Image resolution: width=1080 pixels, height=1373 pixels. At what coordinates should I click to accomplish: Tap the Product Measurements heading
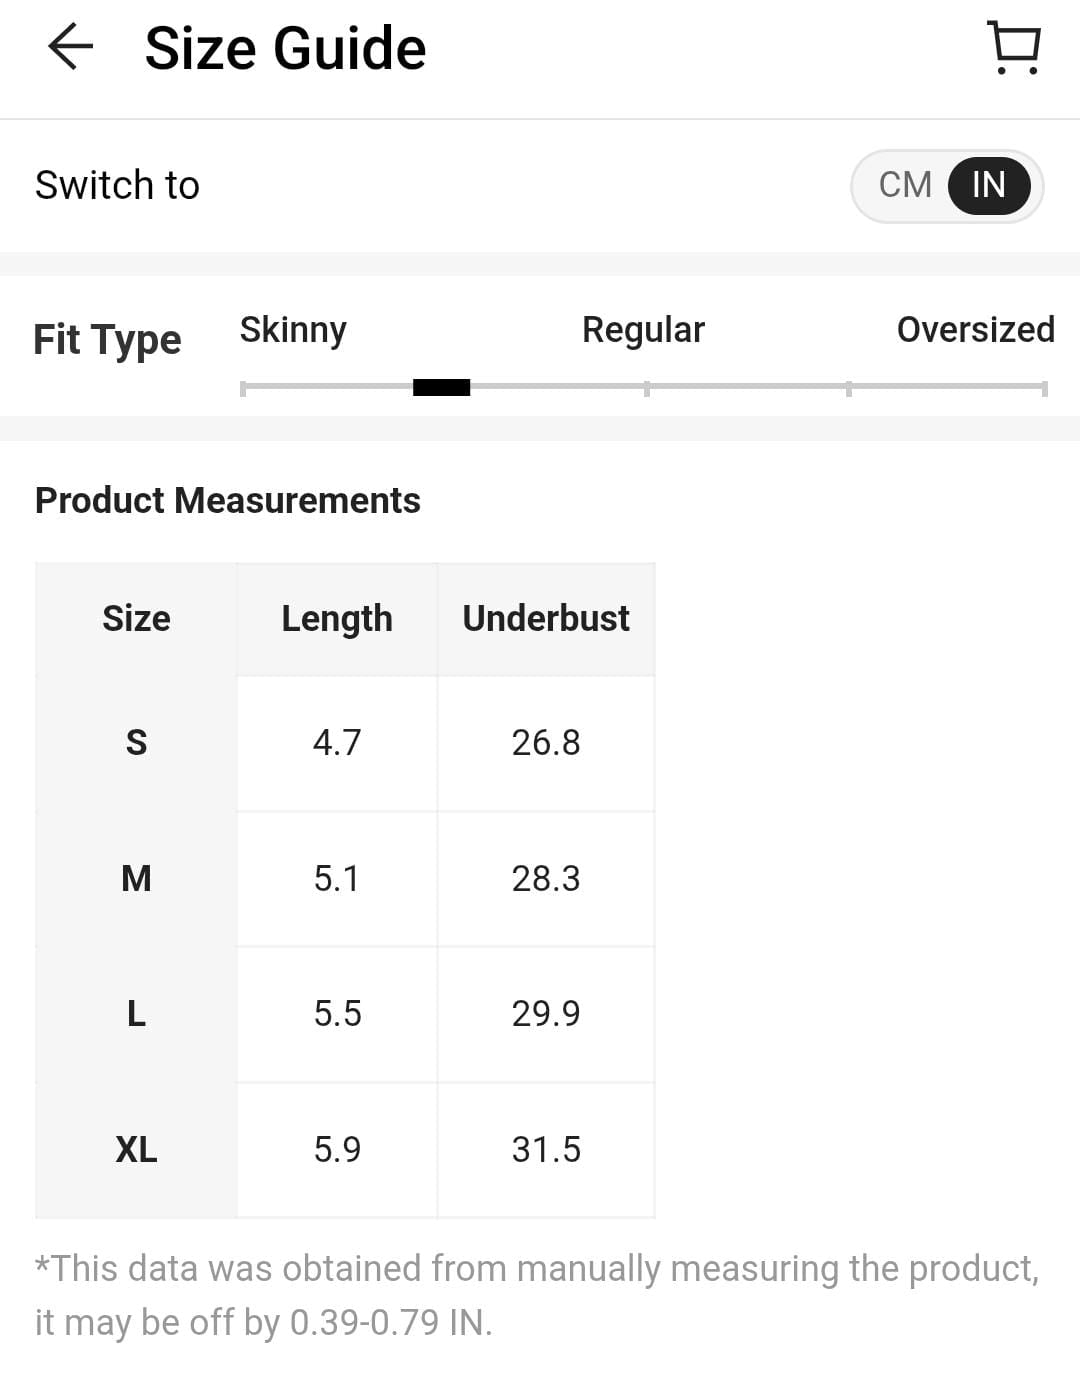pos(228,500)
